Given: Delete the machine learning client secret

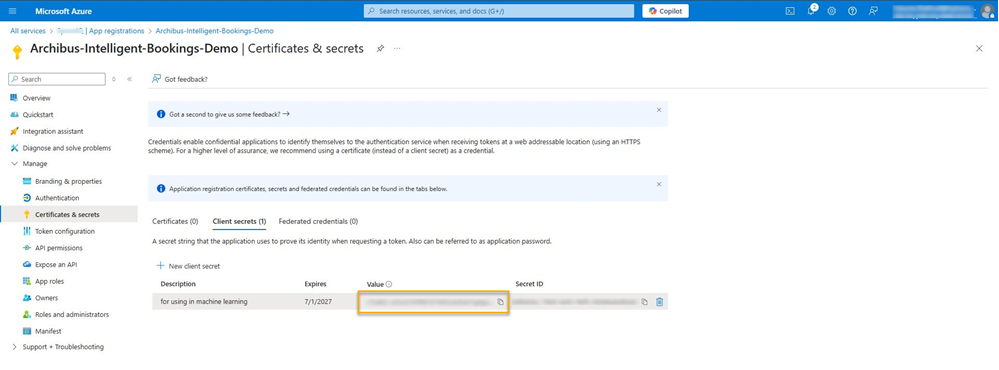Looking at the screenshot, I should (x=659, y=302).
